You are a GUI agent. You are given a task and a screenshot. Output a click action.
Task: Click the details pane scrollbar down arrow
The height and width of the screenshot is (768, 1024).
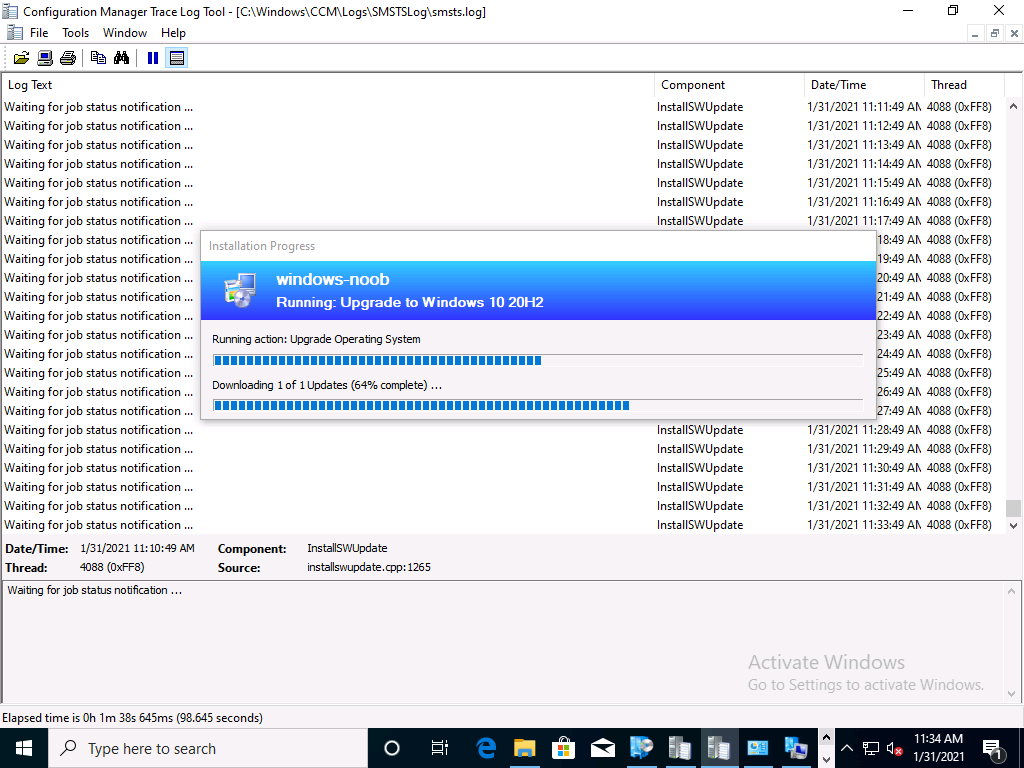(x=1014, y=694)
